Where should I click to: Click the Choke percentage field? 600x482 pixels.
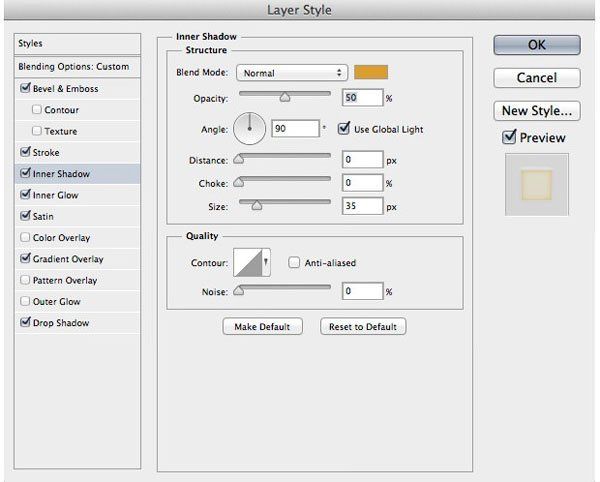pos(362,182)
